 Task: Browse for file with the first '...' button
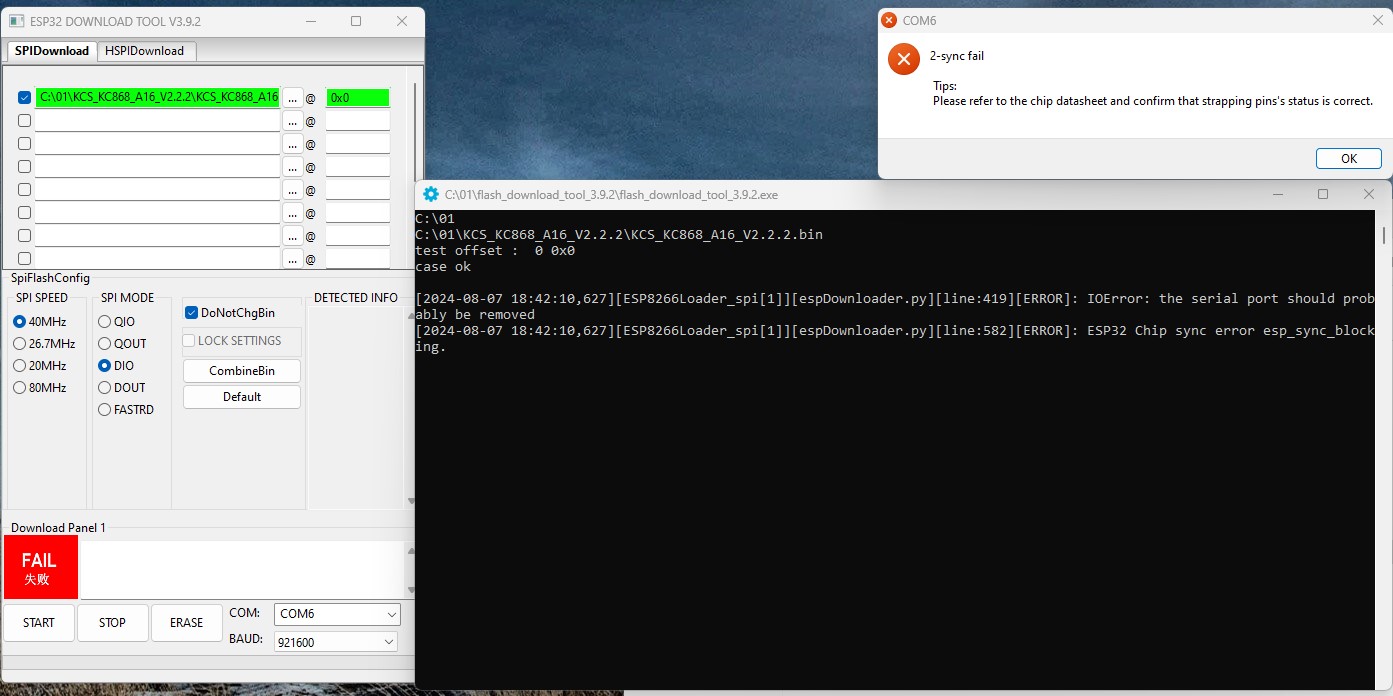click(x=292, y=97)
